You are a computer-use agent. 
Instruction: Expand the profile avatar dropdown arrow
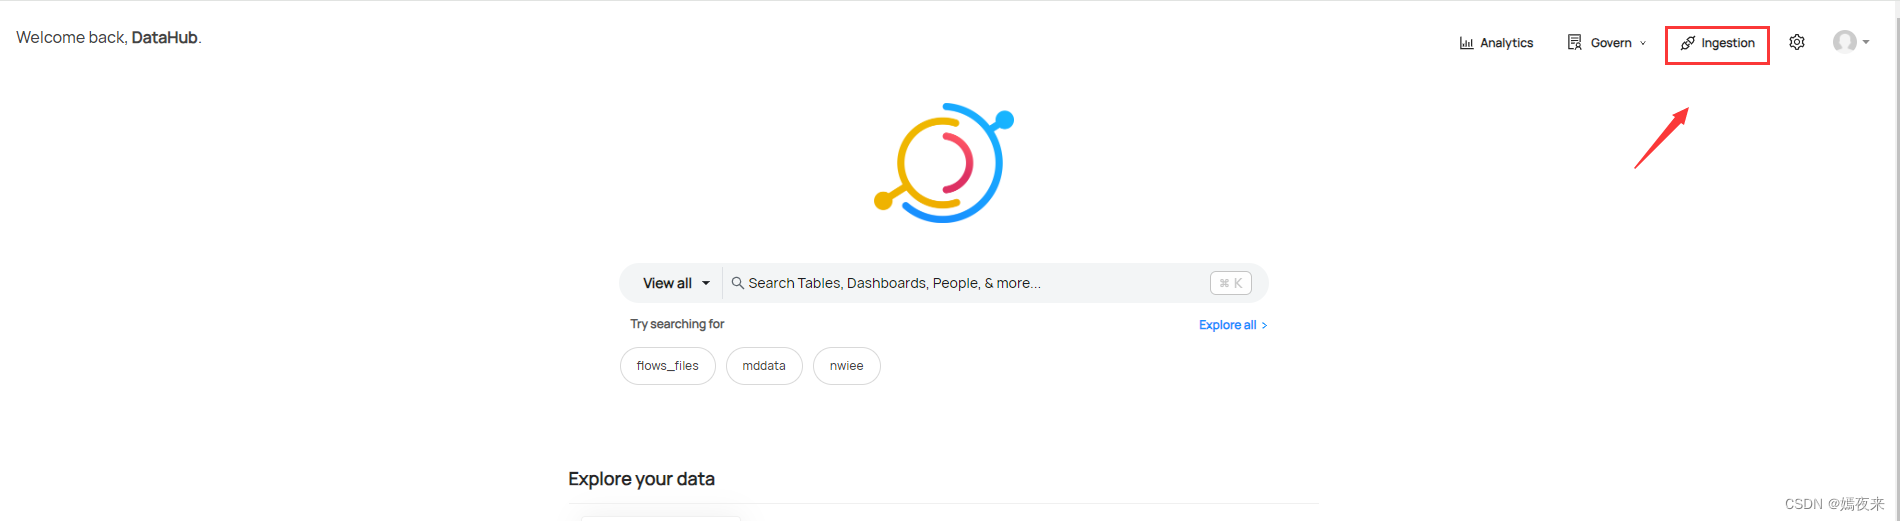click(x=1866, y=42)
